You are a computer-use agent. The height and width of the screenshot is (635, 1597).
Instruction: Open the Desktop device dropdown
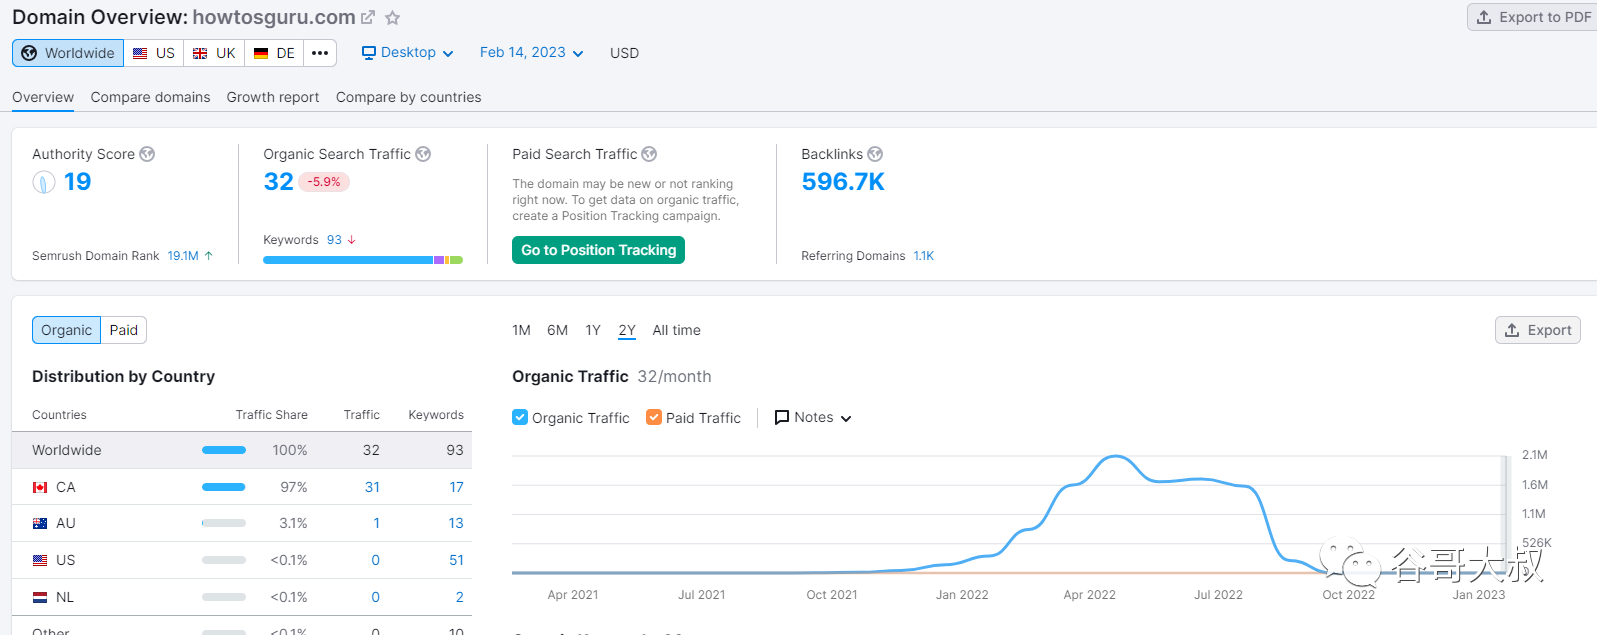point(407,53)
